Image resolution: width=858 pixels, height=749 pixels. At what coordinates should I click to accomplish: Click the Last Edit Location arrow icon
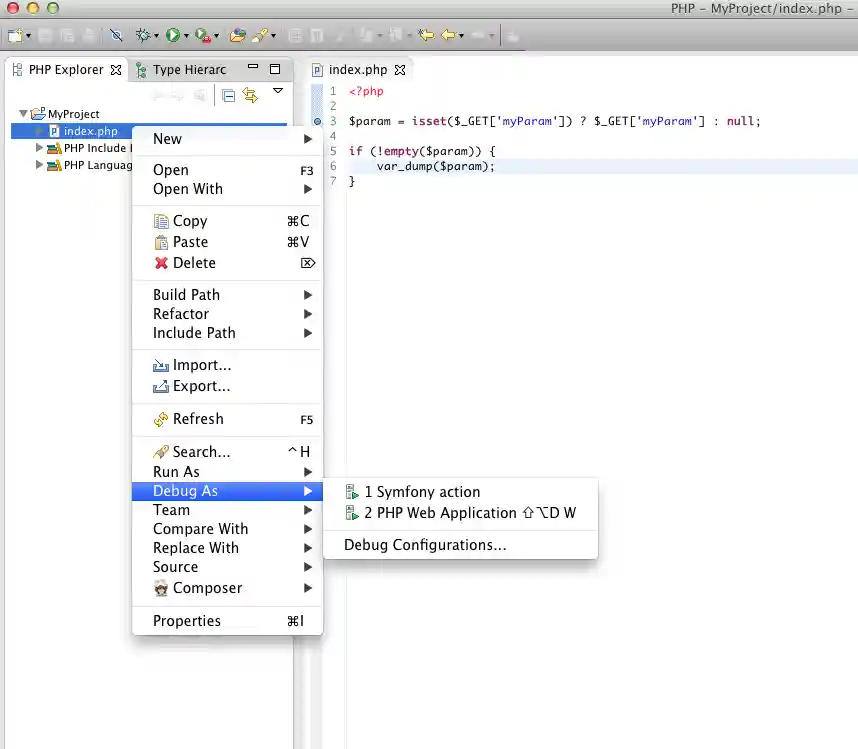(426, 35)
